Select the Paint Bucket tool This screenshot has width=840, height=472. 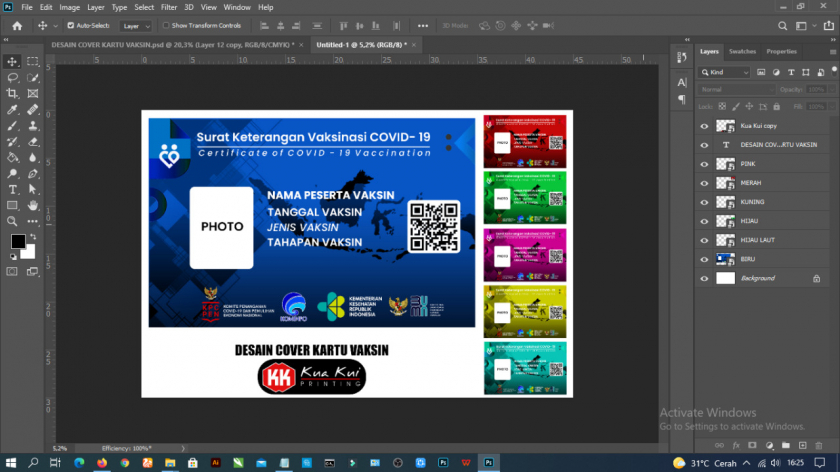coord(12,158)
